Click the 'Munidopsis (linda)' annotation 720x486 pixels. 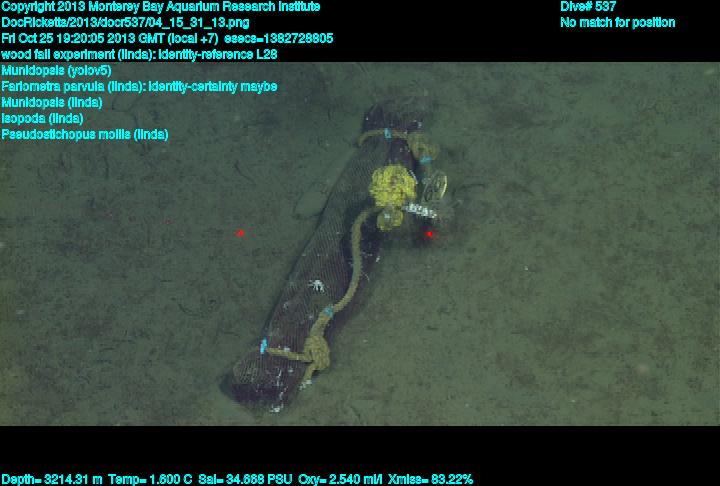(x=52, y=102)
